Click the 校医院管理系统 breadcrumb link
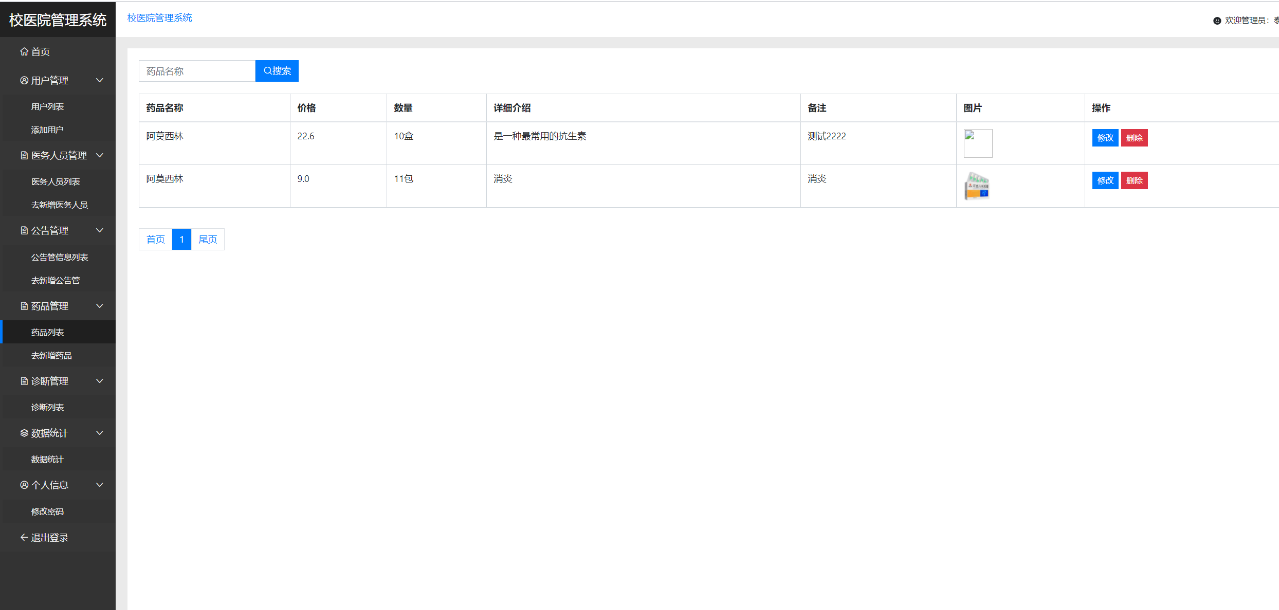Screen dimensions: 1279x610 pos(160,18)
